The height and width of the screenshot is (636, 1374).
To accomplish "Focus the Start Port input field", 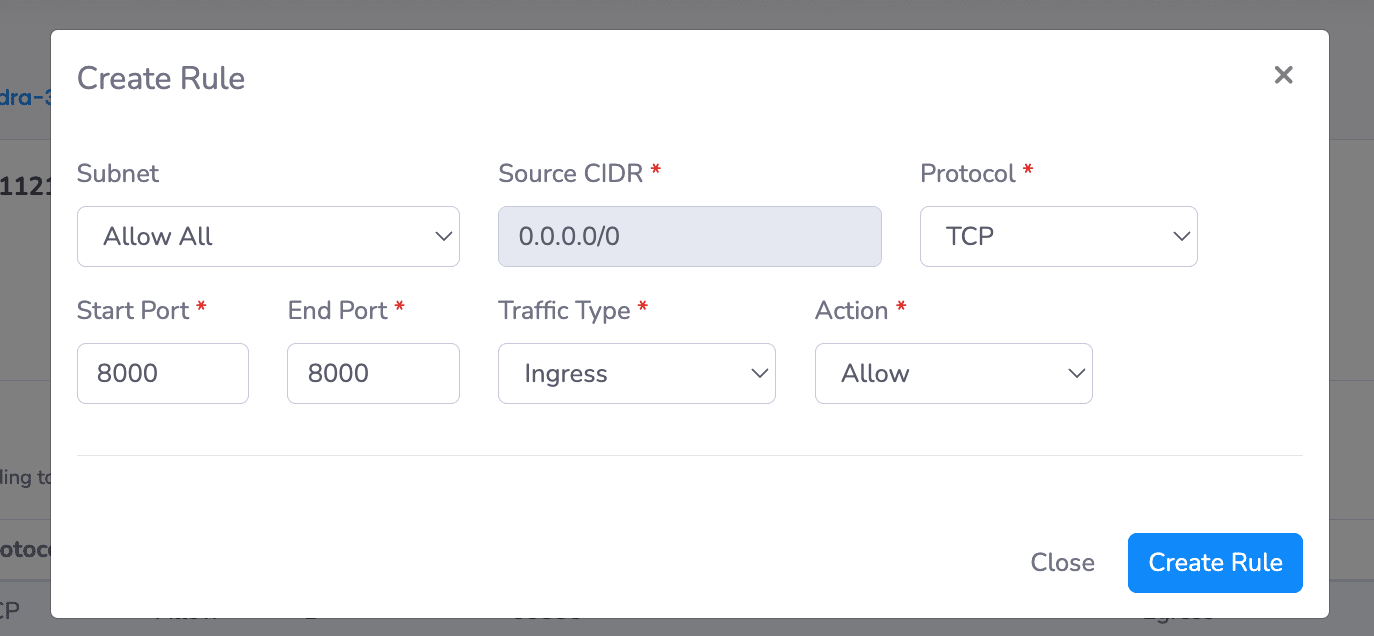I will click(162, 374).
